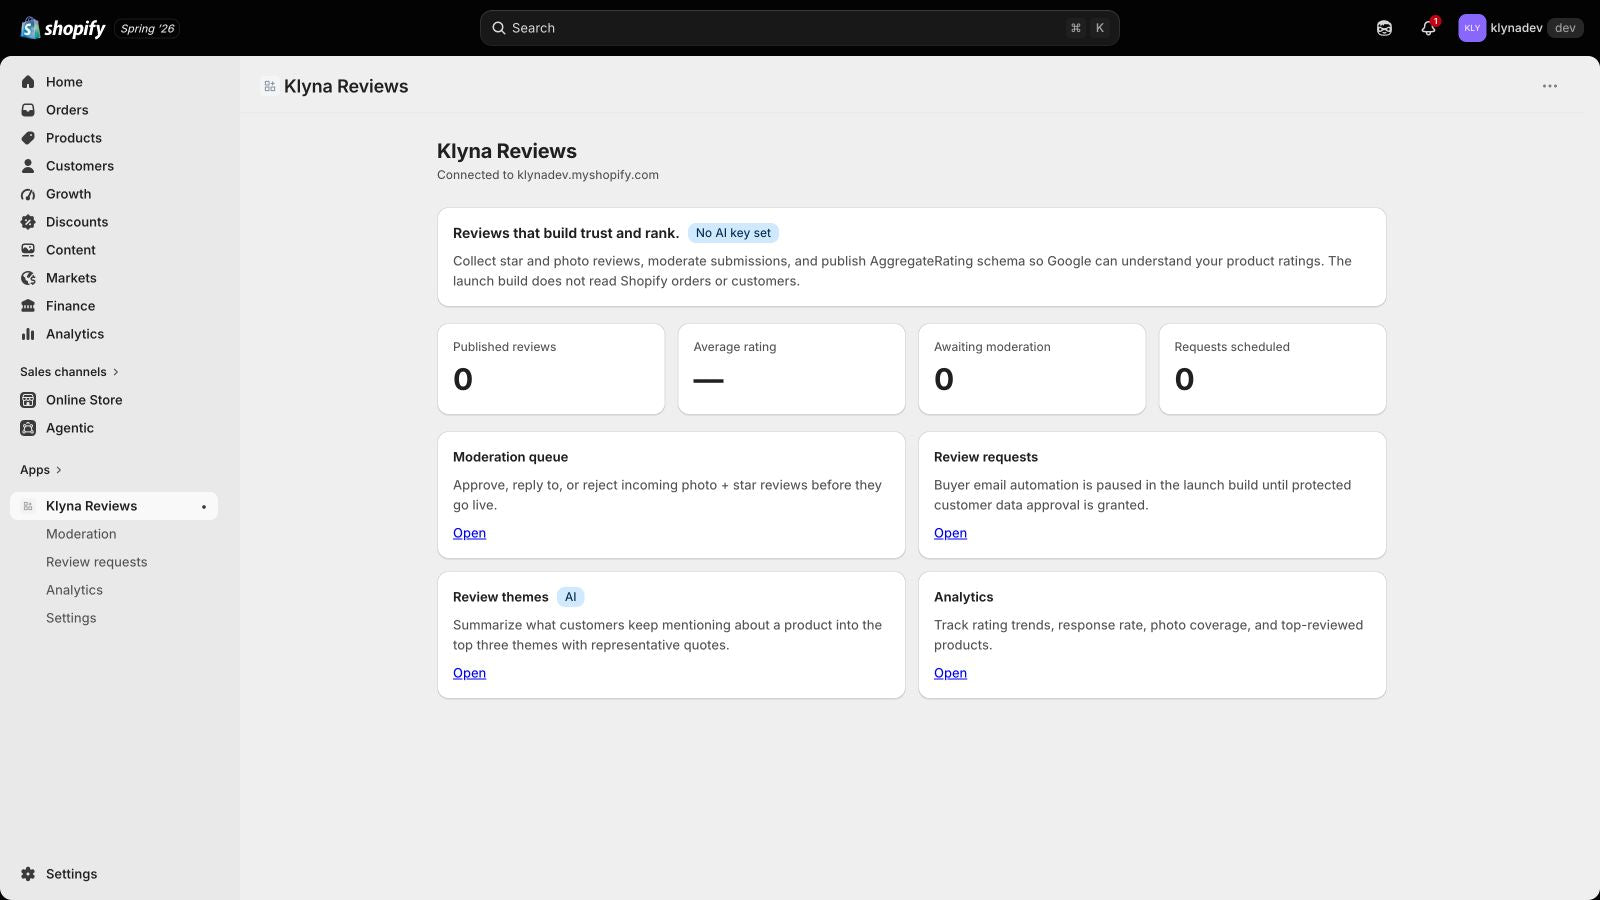Open the notifications bell

pyautogui.click(x=1428, y=28)
